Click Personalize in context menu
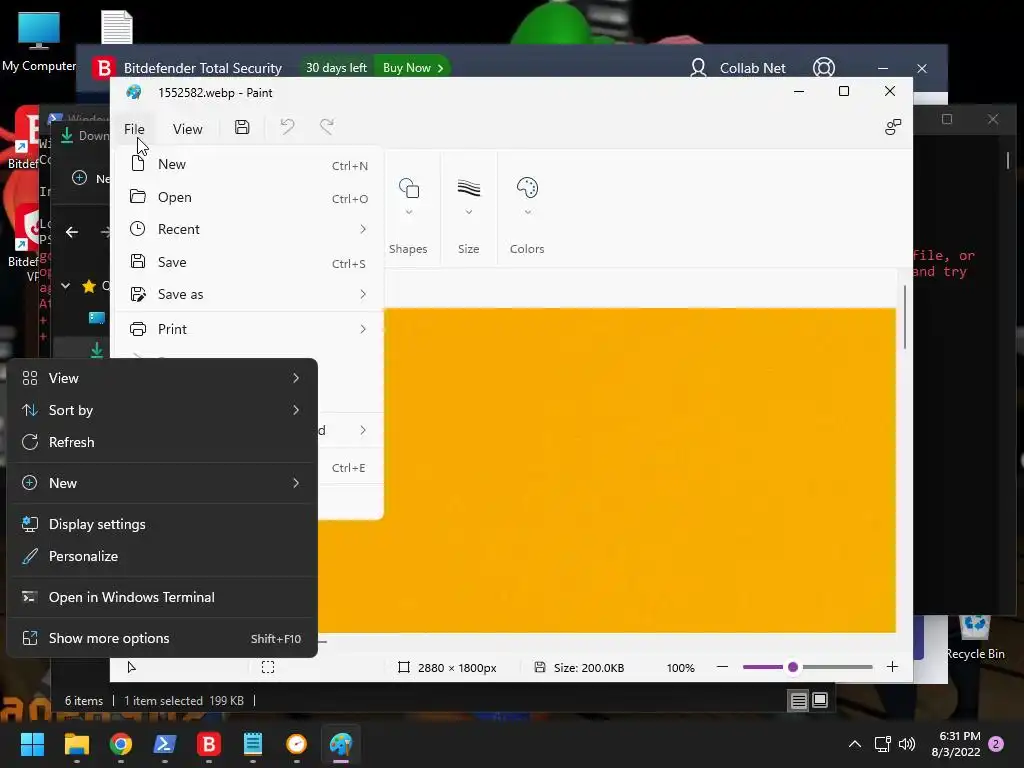Viewport: 1024px width, 768px height. pos(162,556)
